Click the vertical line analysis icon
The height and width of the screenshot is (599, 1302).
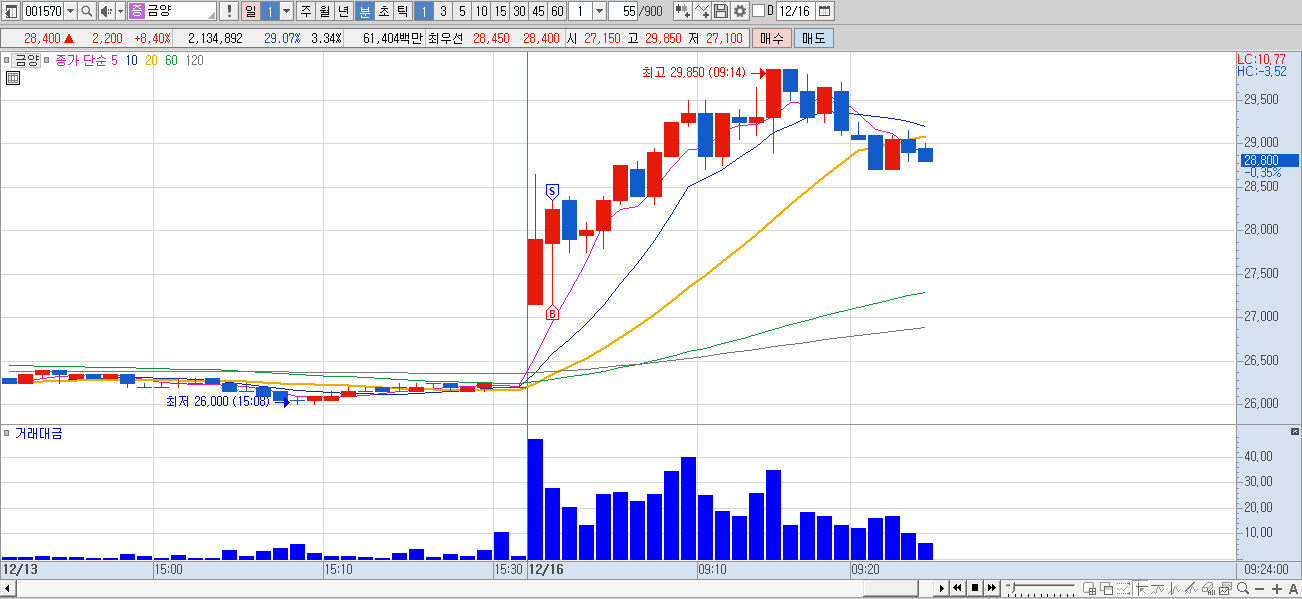pyautogui.click(x=1175, y=588)
